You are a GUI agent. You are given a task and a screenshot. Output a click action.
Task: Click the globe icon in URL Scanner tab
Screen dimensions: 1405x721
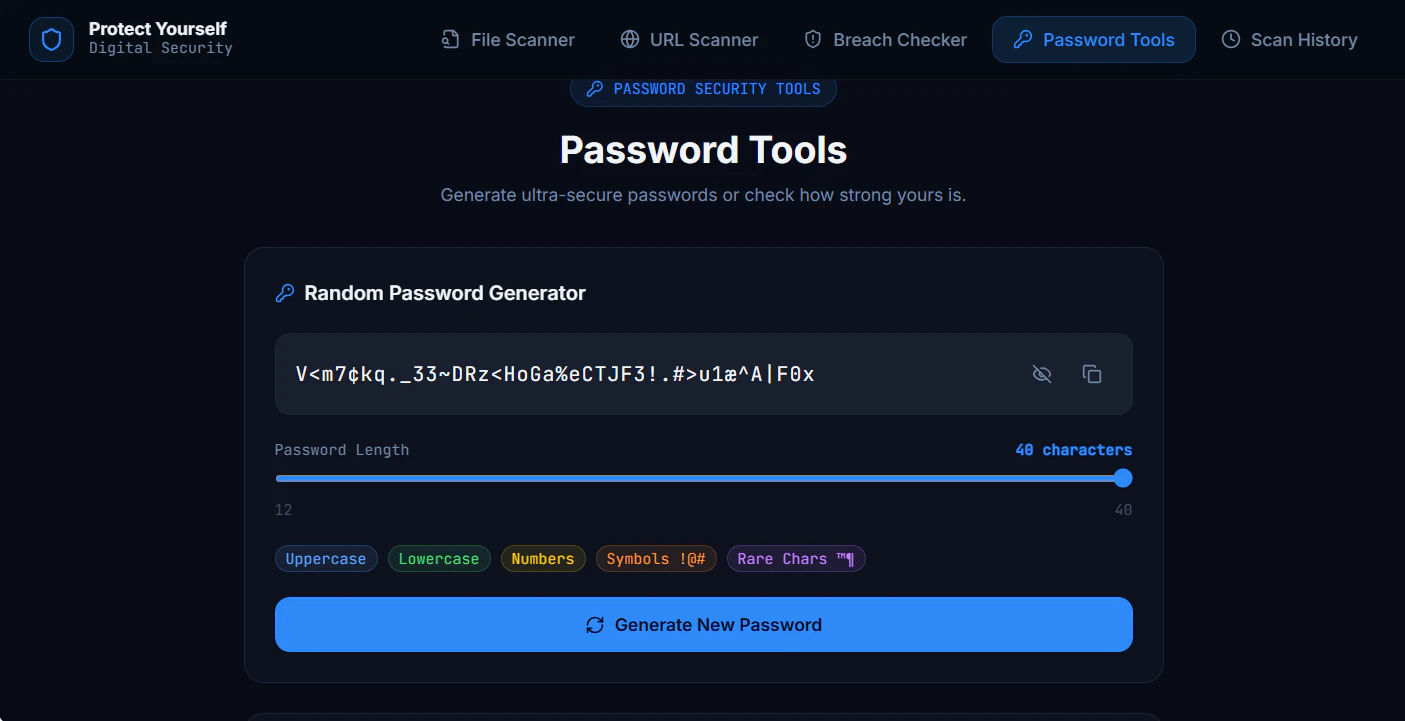click(x=630, y=40)
